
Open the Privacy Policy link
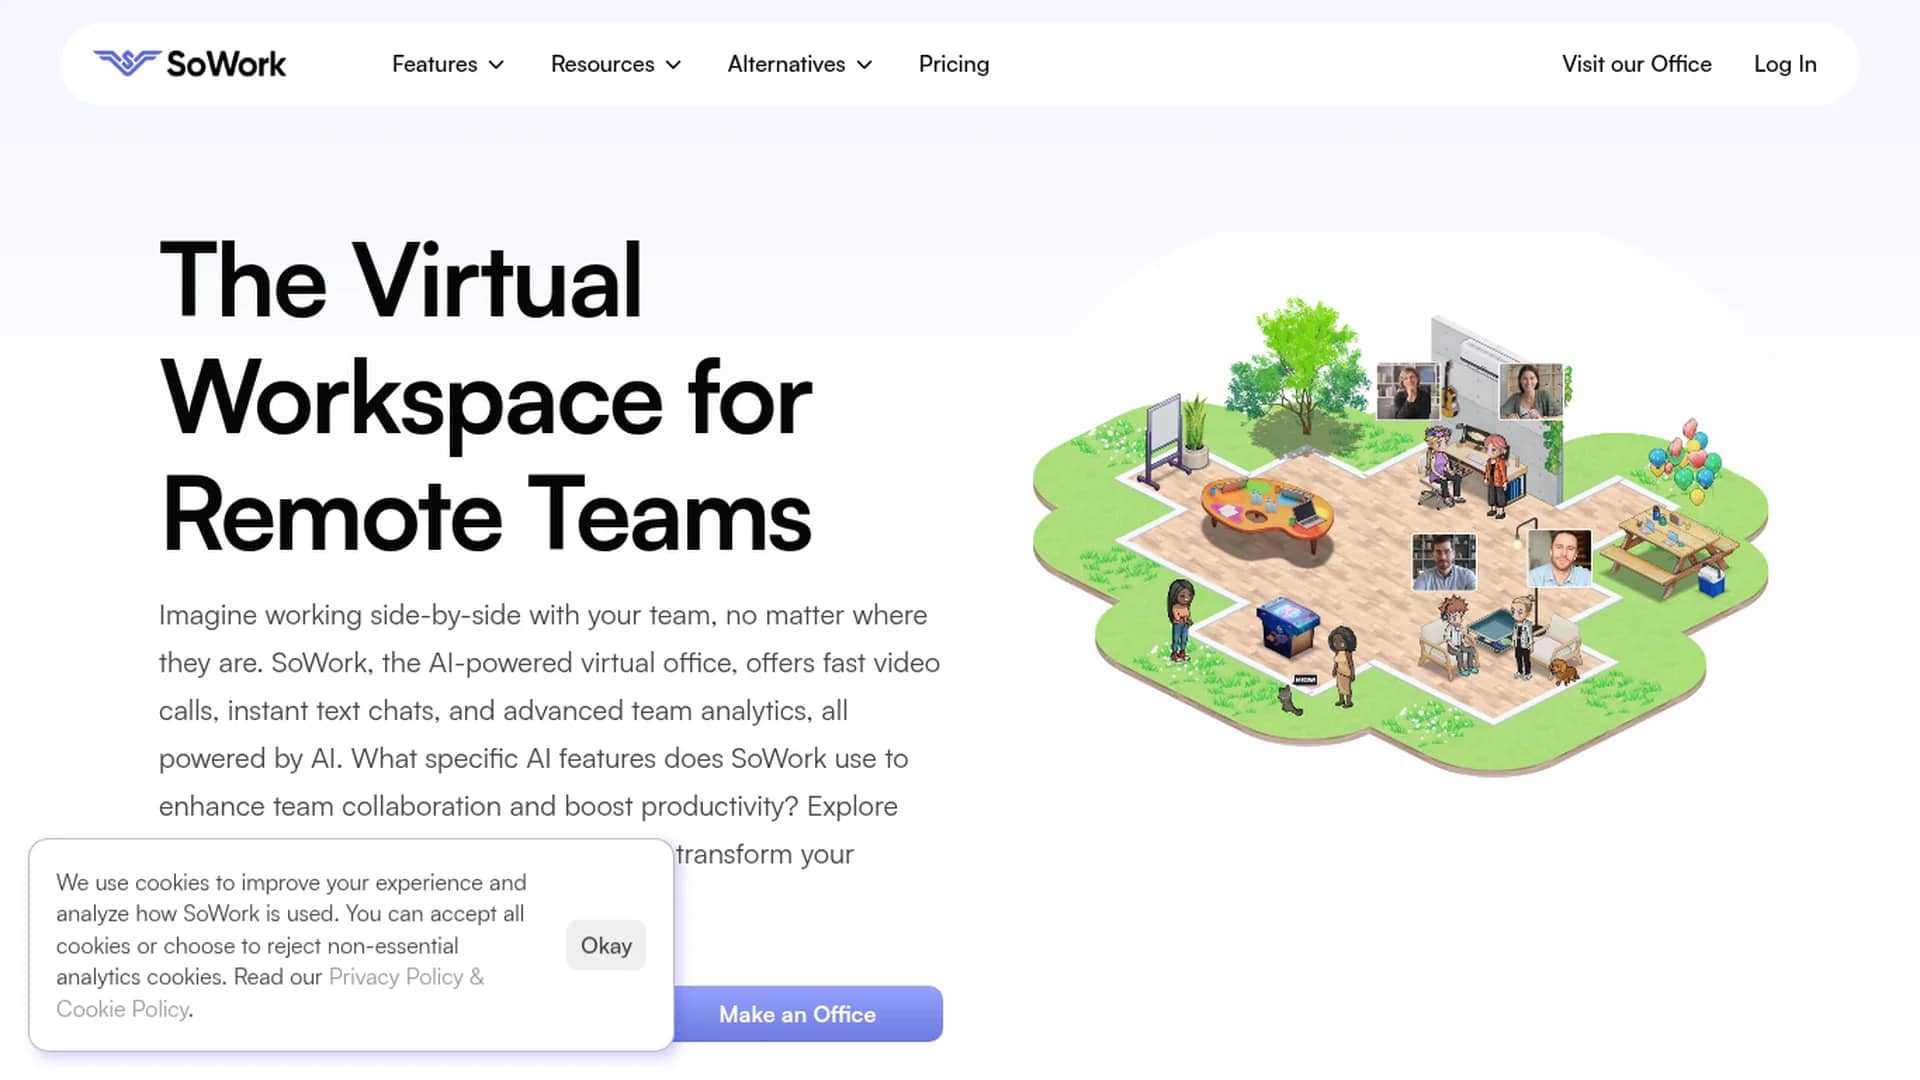click(396, 977)
